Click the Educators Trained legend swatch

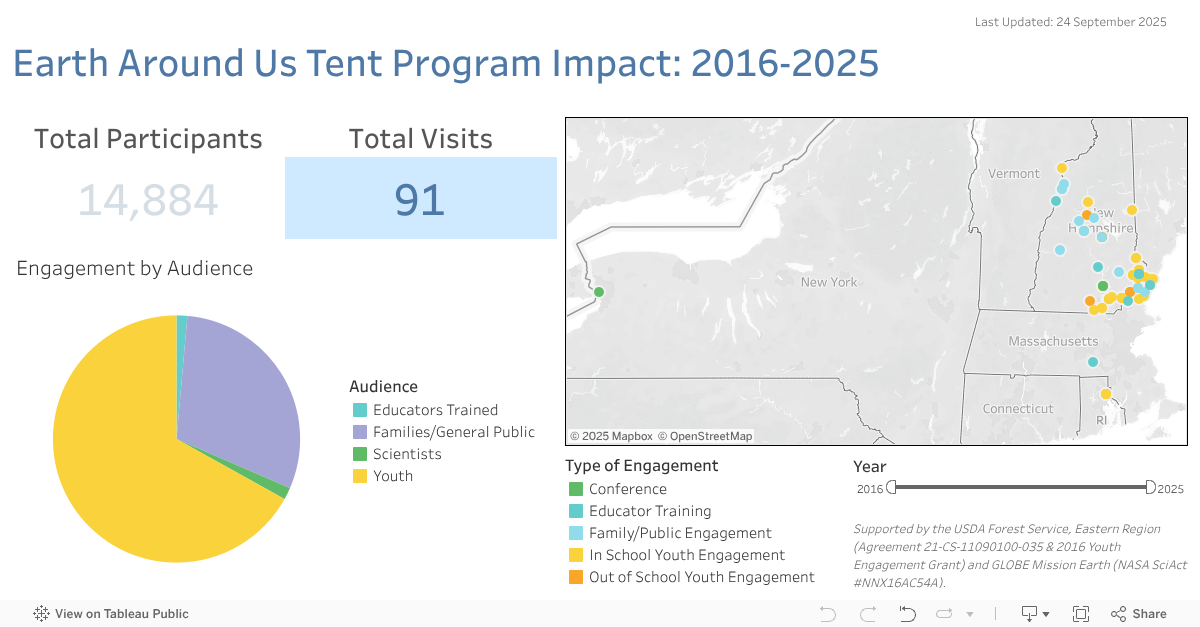tap(360, 410)
